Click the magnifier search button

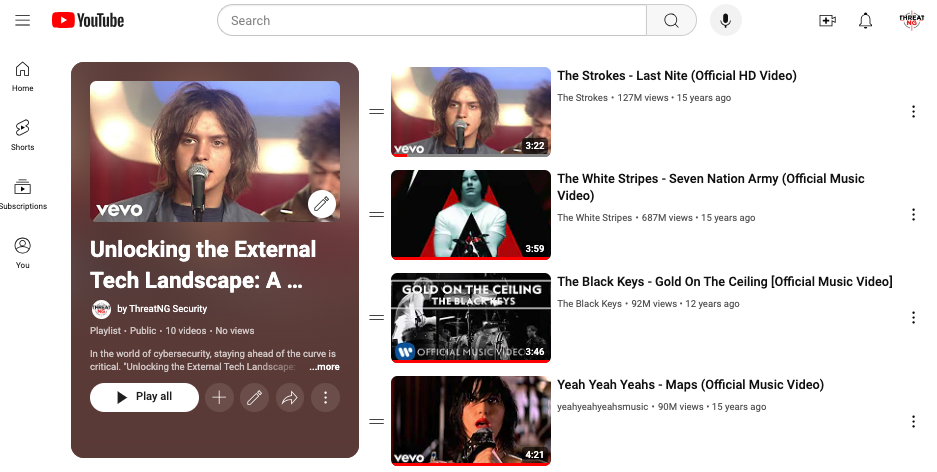click(x=671, y=20)
